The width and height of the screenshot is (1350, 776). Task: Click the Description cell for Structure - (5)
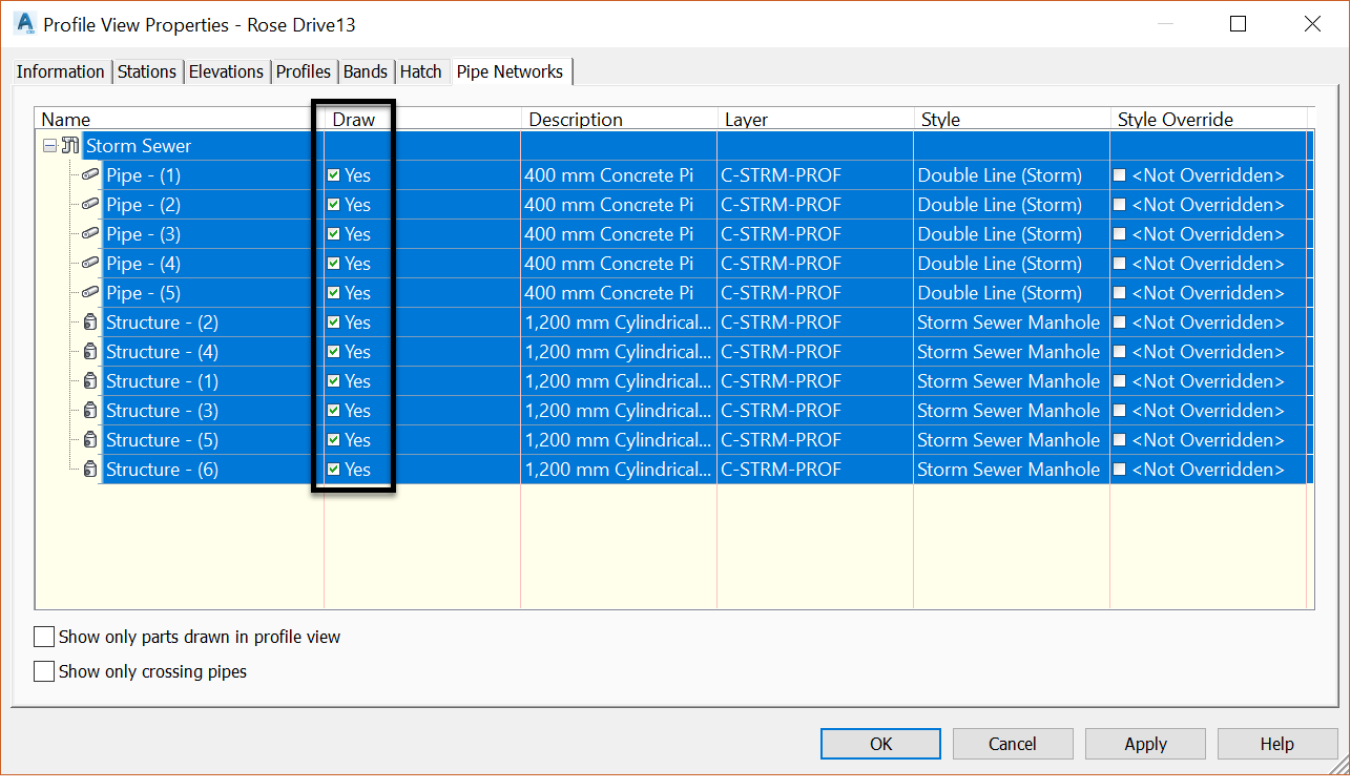pos(619,440)
